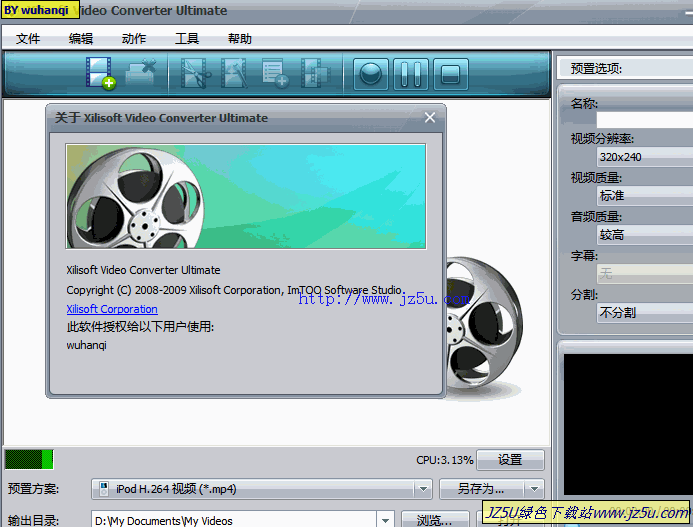Screen dimensions: 693x527
Task: Expand the 输出目录 output folder dropdown
Action: tap(385, 520)
